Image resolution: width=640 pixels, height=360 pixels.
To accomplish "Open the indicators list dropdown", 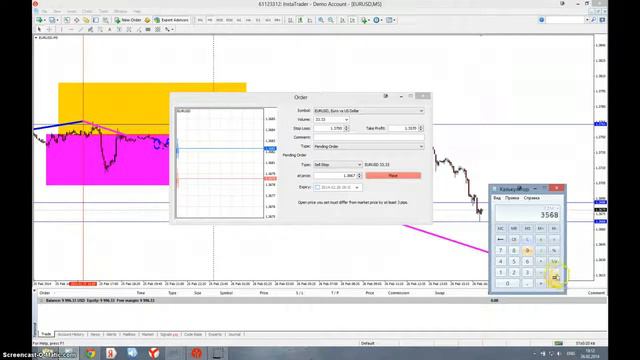I will pyautogui.click(x=364, y=20).
